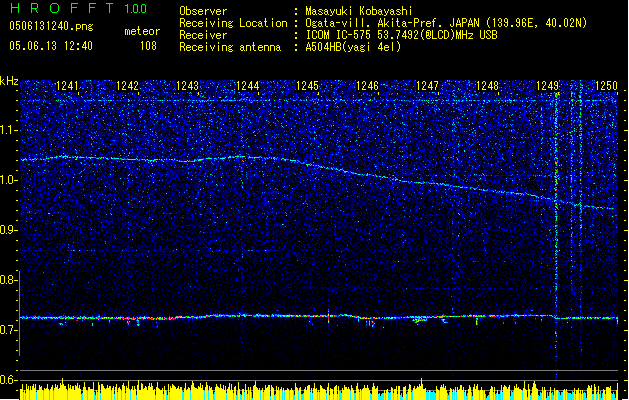
Task: Click the 1242 time marker
Action: click(127, 86)
